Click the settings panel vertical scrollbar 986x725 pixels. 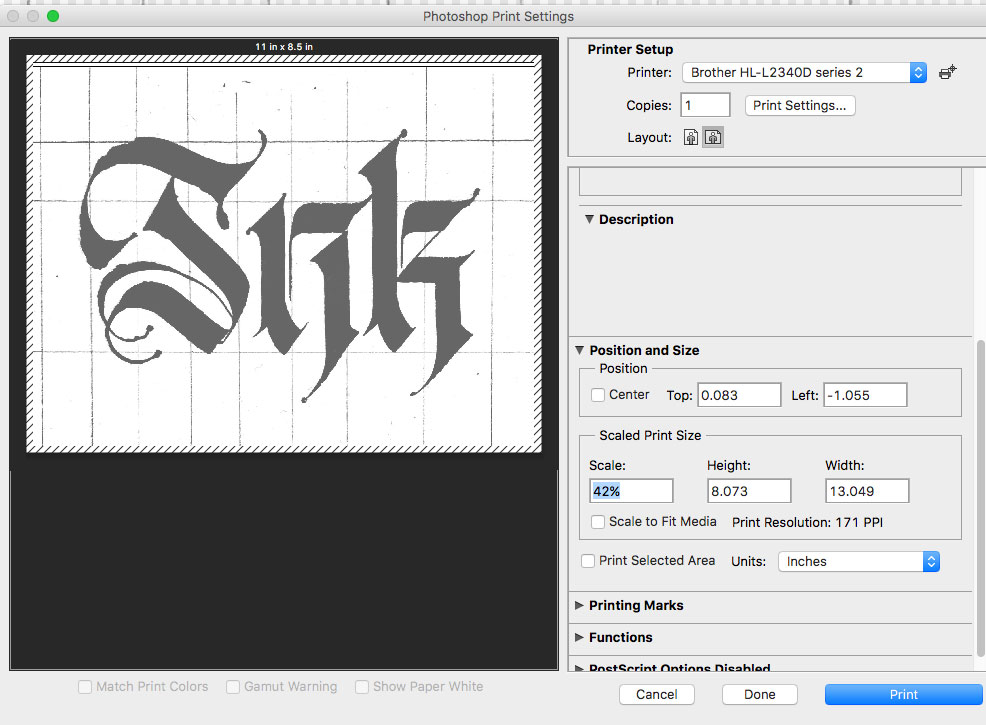(980, 498)
